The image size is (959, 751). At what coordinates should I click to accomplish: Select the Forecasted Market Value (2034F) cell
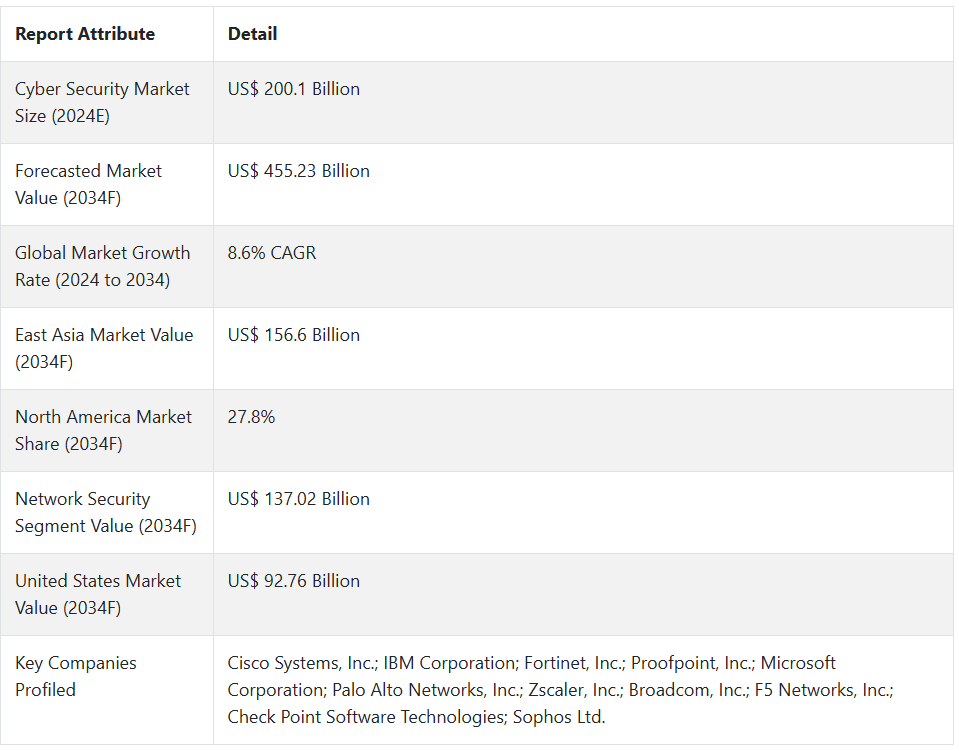[x=88, y=184]
